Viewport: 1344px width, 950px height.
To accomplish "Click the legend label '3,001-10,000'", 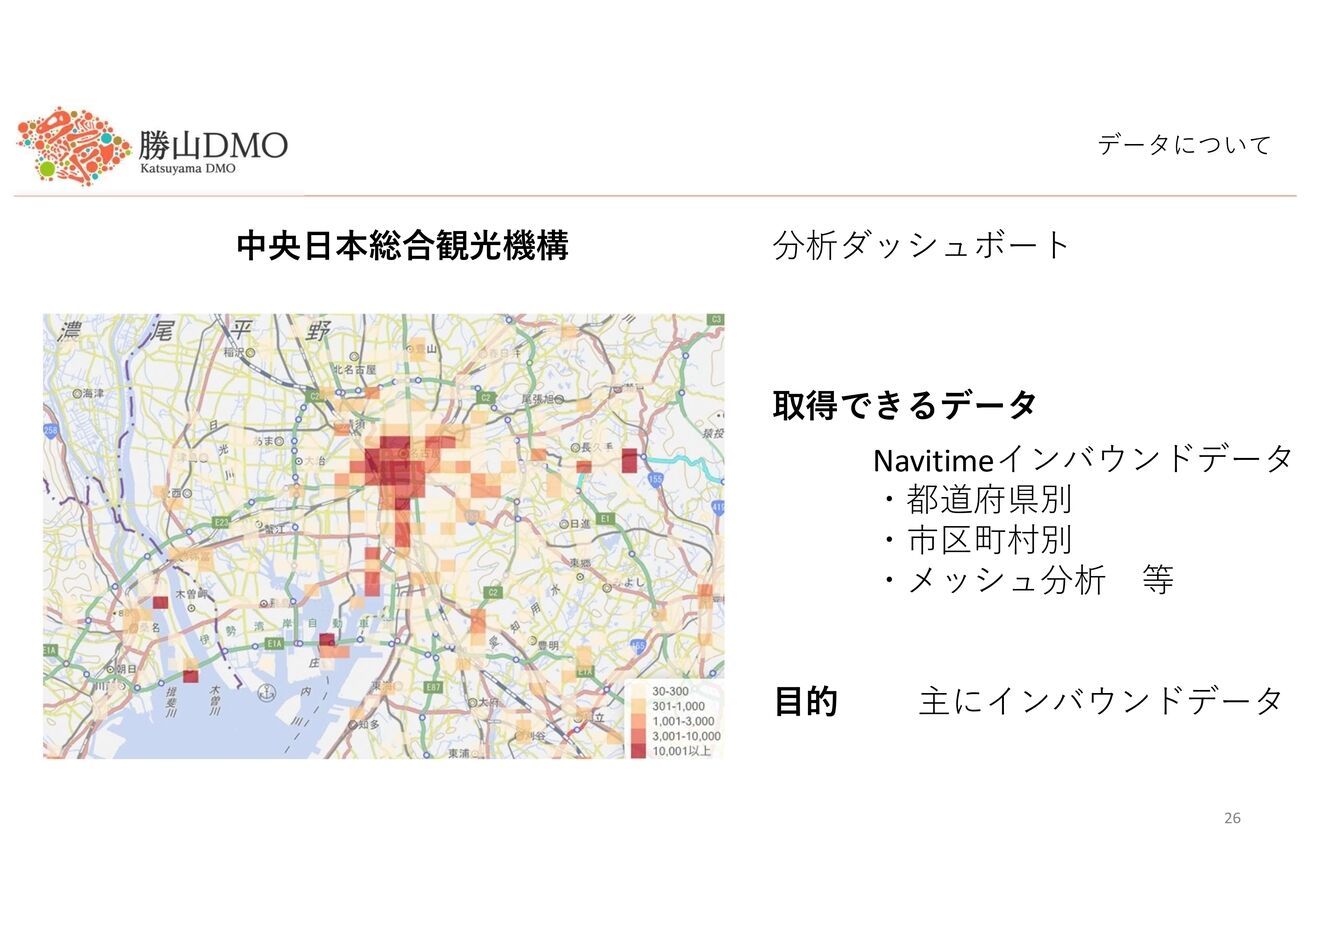I will pyautogui.click(x=686, y=736).
